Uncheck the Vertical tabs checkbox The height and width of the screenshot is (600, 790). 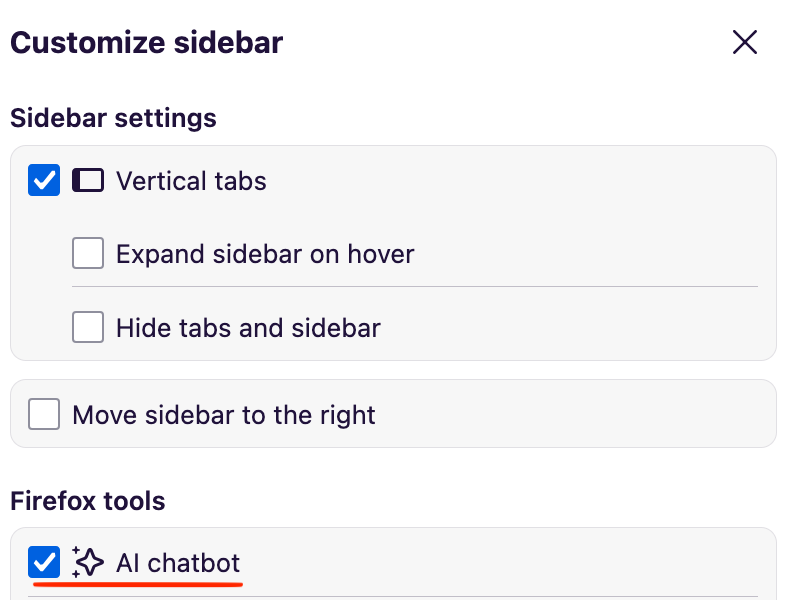point(44,181)
